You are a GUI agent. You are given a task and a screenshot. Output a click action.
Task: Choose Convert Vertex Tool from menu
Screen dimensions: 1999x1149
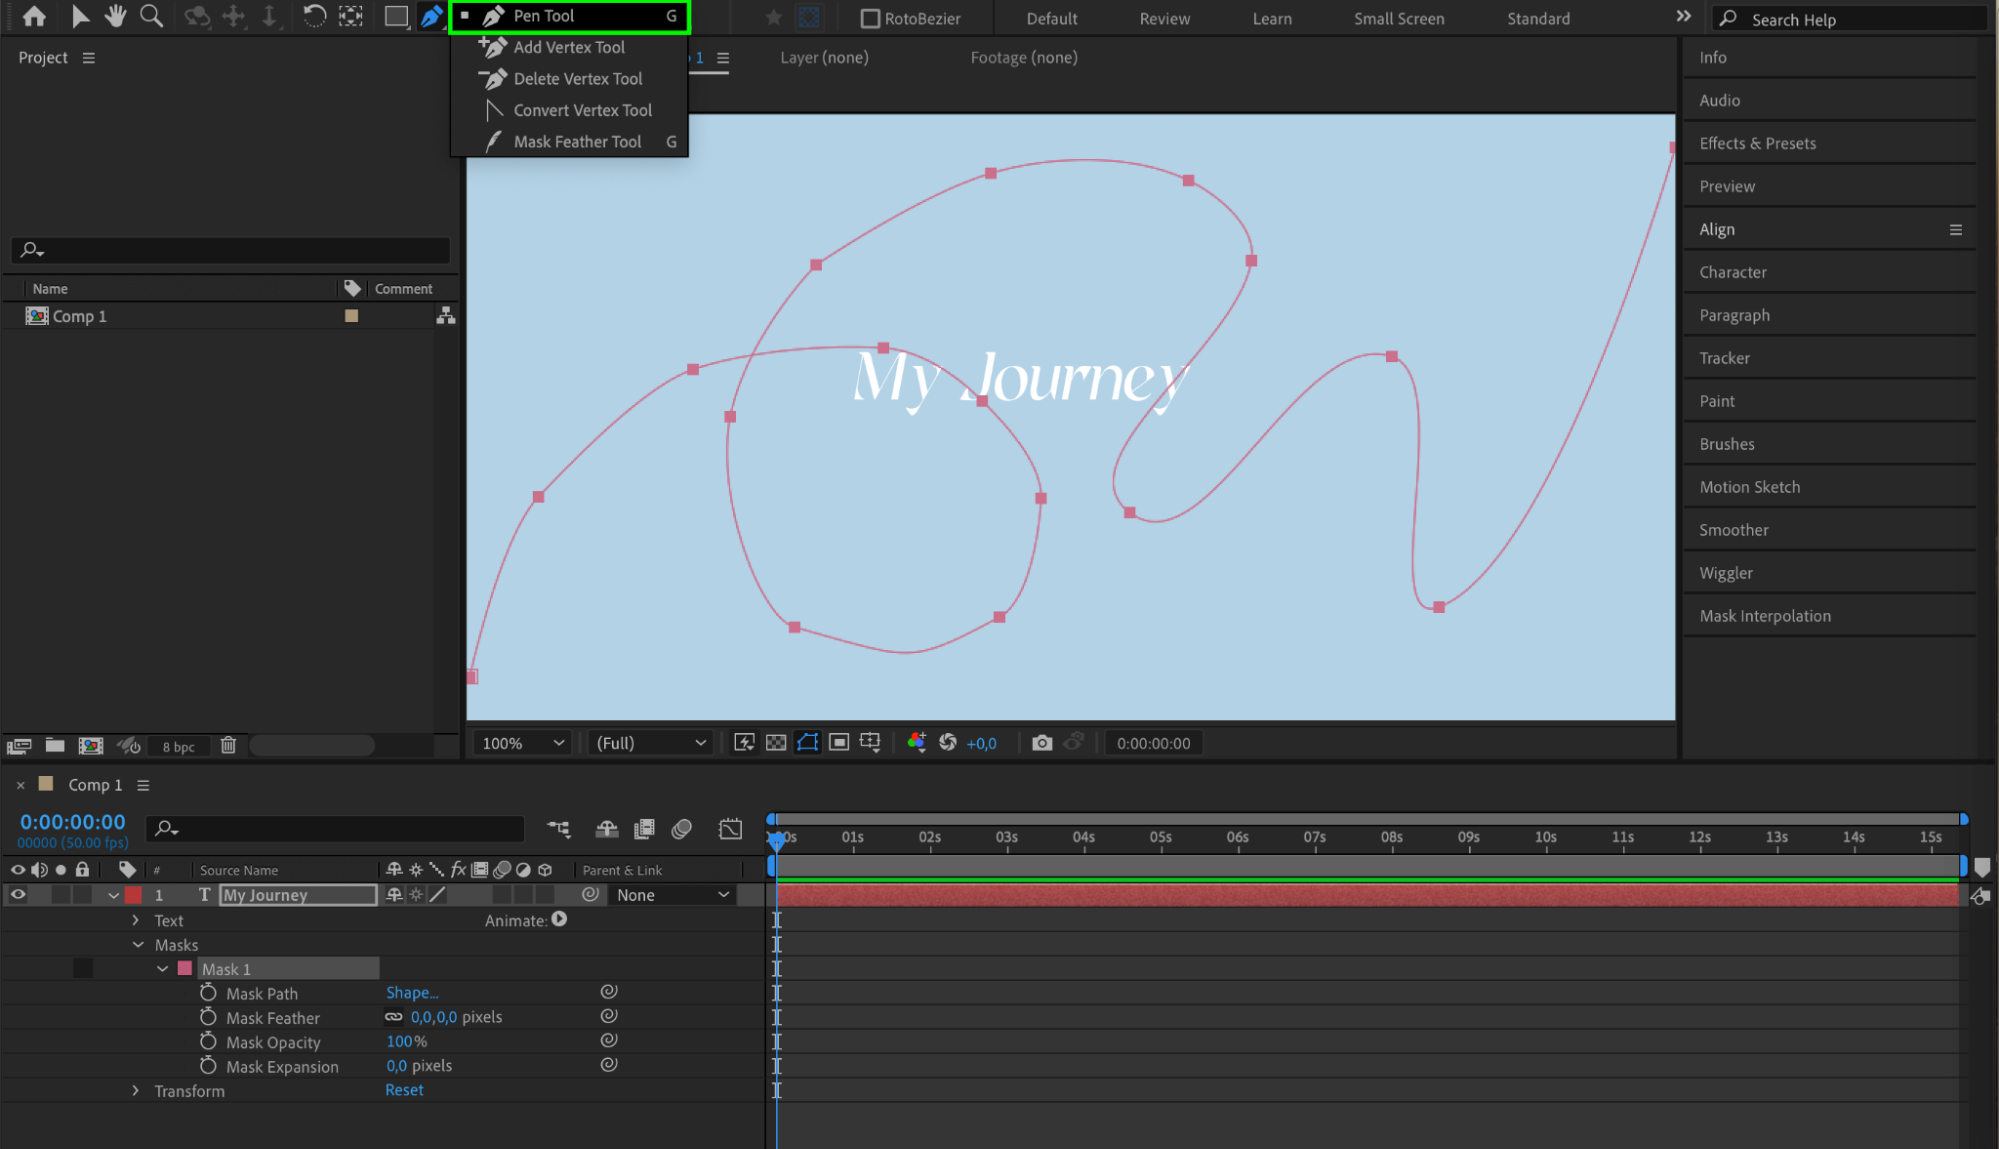[582, 110]
